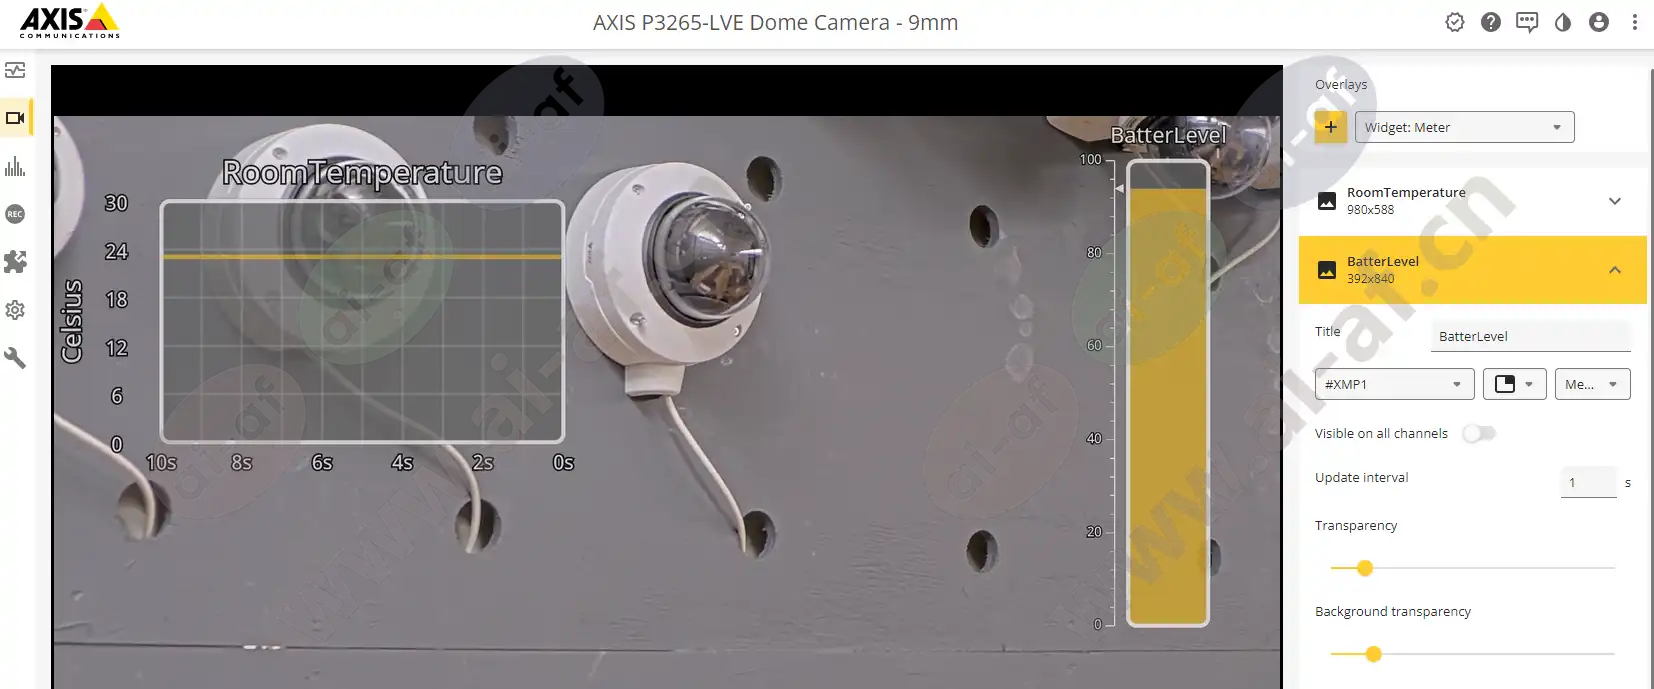The height and width of the screenshot is (689, 1654).
Task: Click the Background transparency slider handle
Action: 1374,654
